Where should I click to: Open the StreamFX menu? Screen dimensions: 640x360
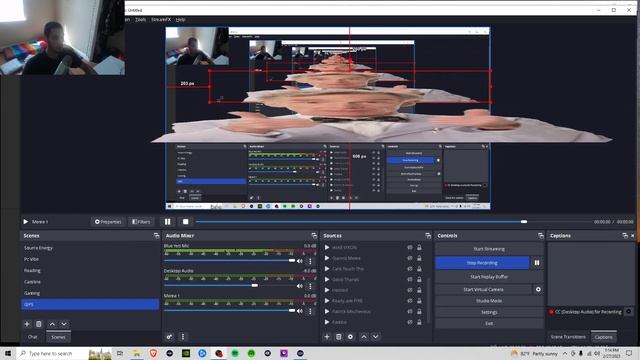[161, 20]
